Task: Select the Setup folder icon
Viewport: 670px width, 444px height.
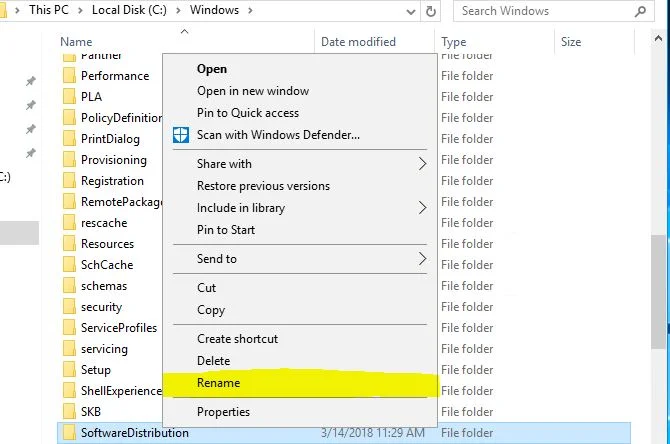Action: (69, 370)
